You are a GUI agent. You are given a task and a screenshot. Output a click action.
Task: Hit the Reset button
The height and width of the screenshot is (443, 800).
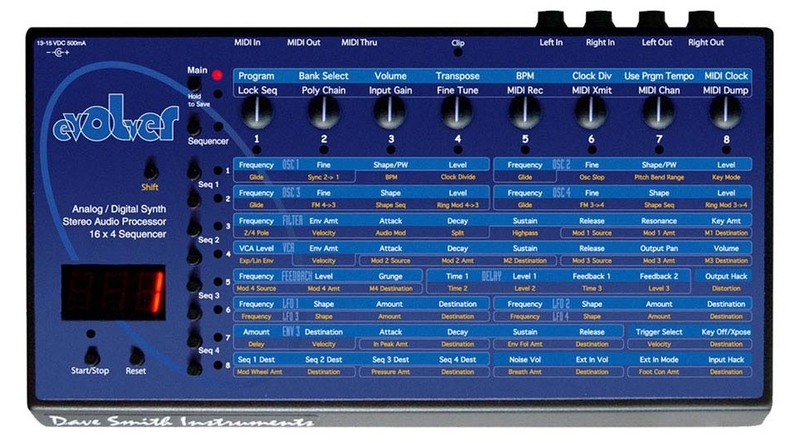(136, 356)
